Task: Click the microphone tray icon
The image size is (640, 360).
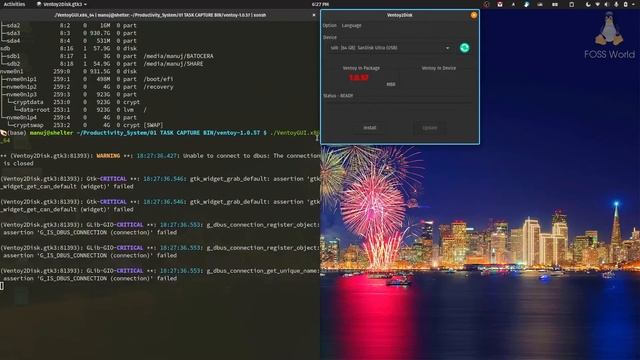Action: pos(616,4)
